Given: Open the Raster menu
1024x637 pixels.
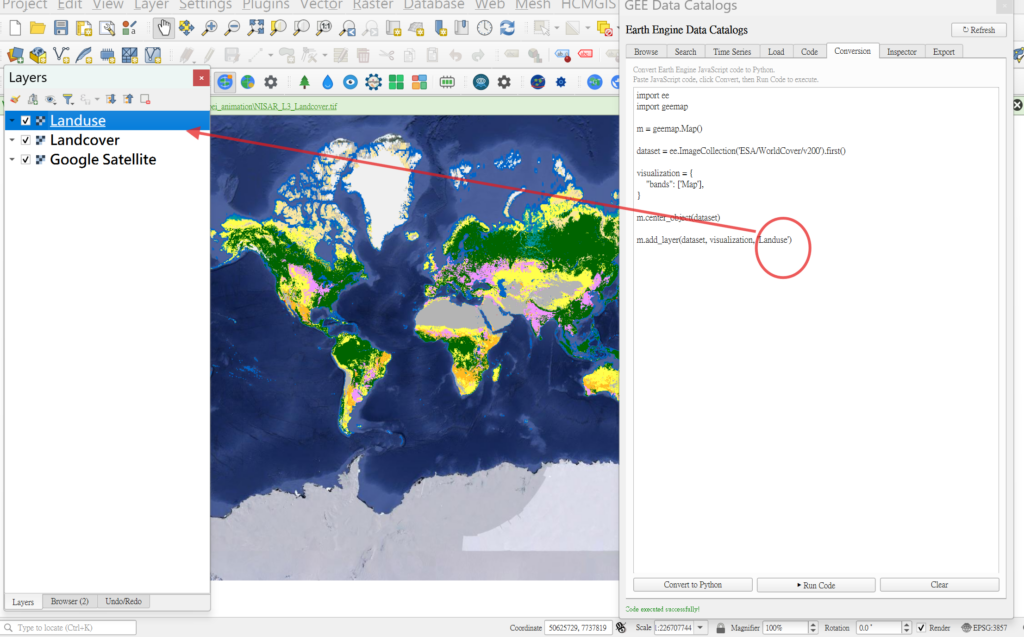Looking at the screenshot, I should (x=372, y=6).
